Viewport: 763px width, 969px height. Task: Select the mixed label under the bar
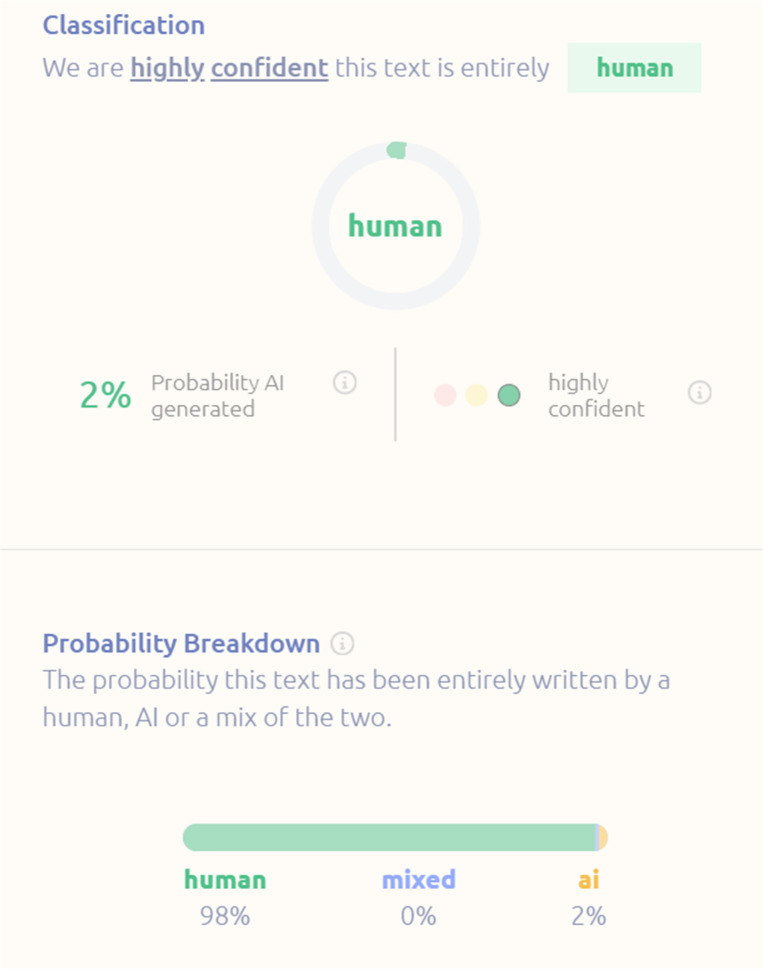(418, 880)
